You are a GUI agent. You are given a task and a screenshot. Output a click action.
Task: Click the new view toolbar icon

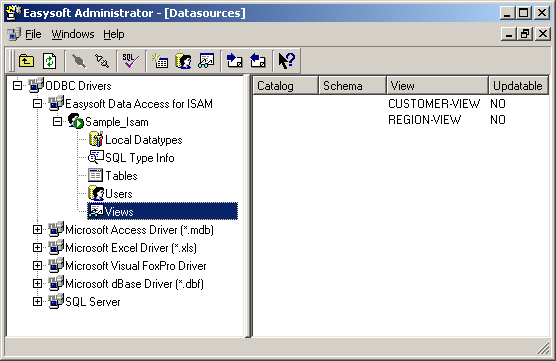206,61
